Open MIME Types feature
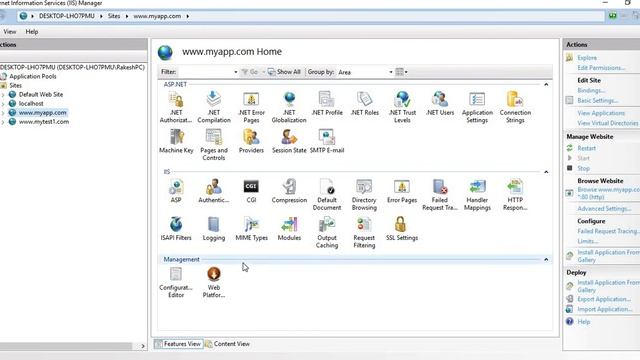Image resolution: width=640 pixels, height=360 pixels. tap(251, 229)
